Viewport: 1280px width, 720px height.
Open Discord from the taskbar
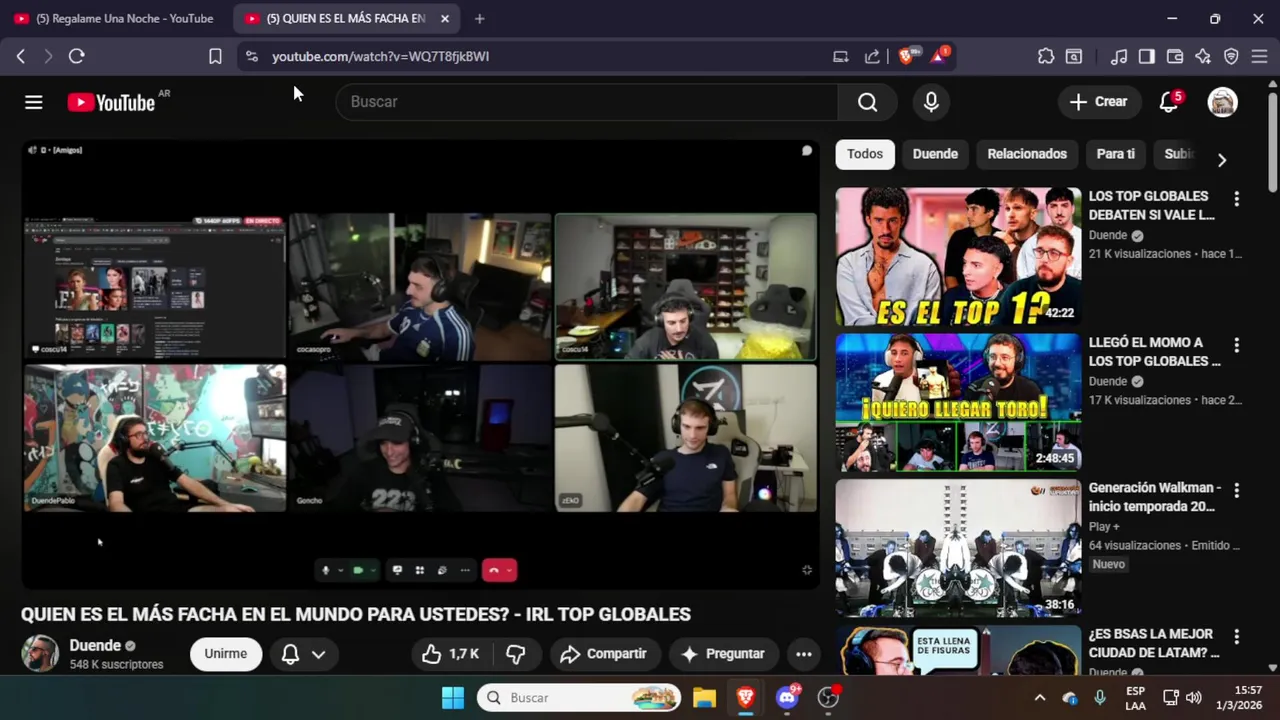787,698
